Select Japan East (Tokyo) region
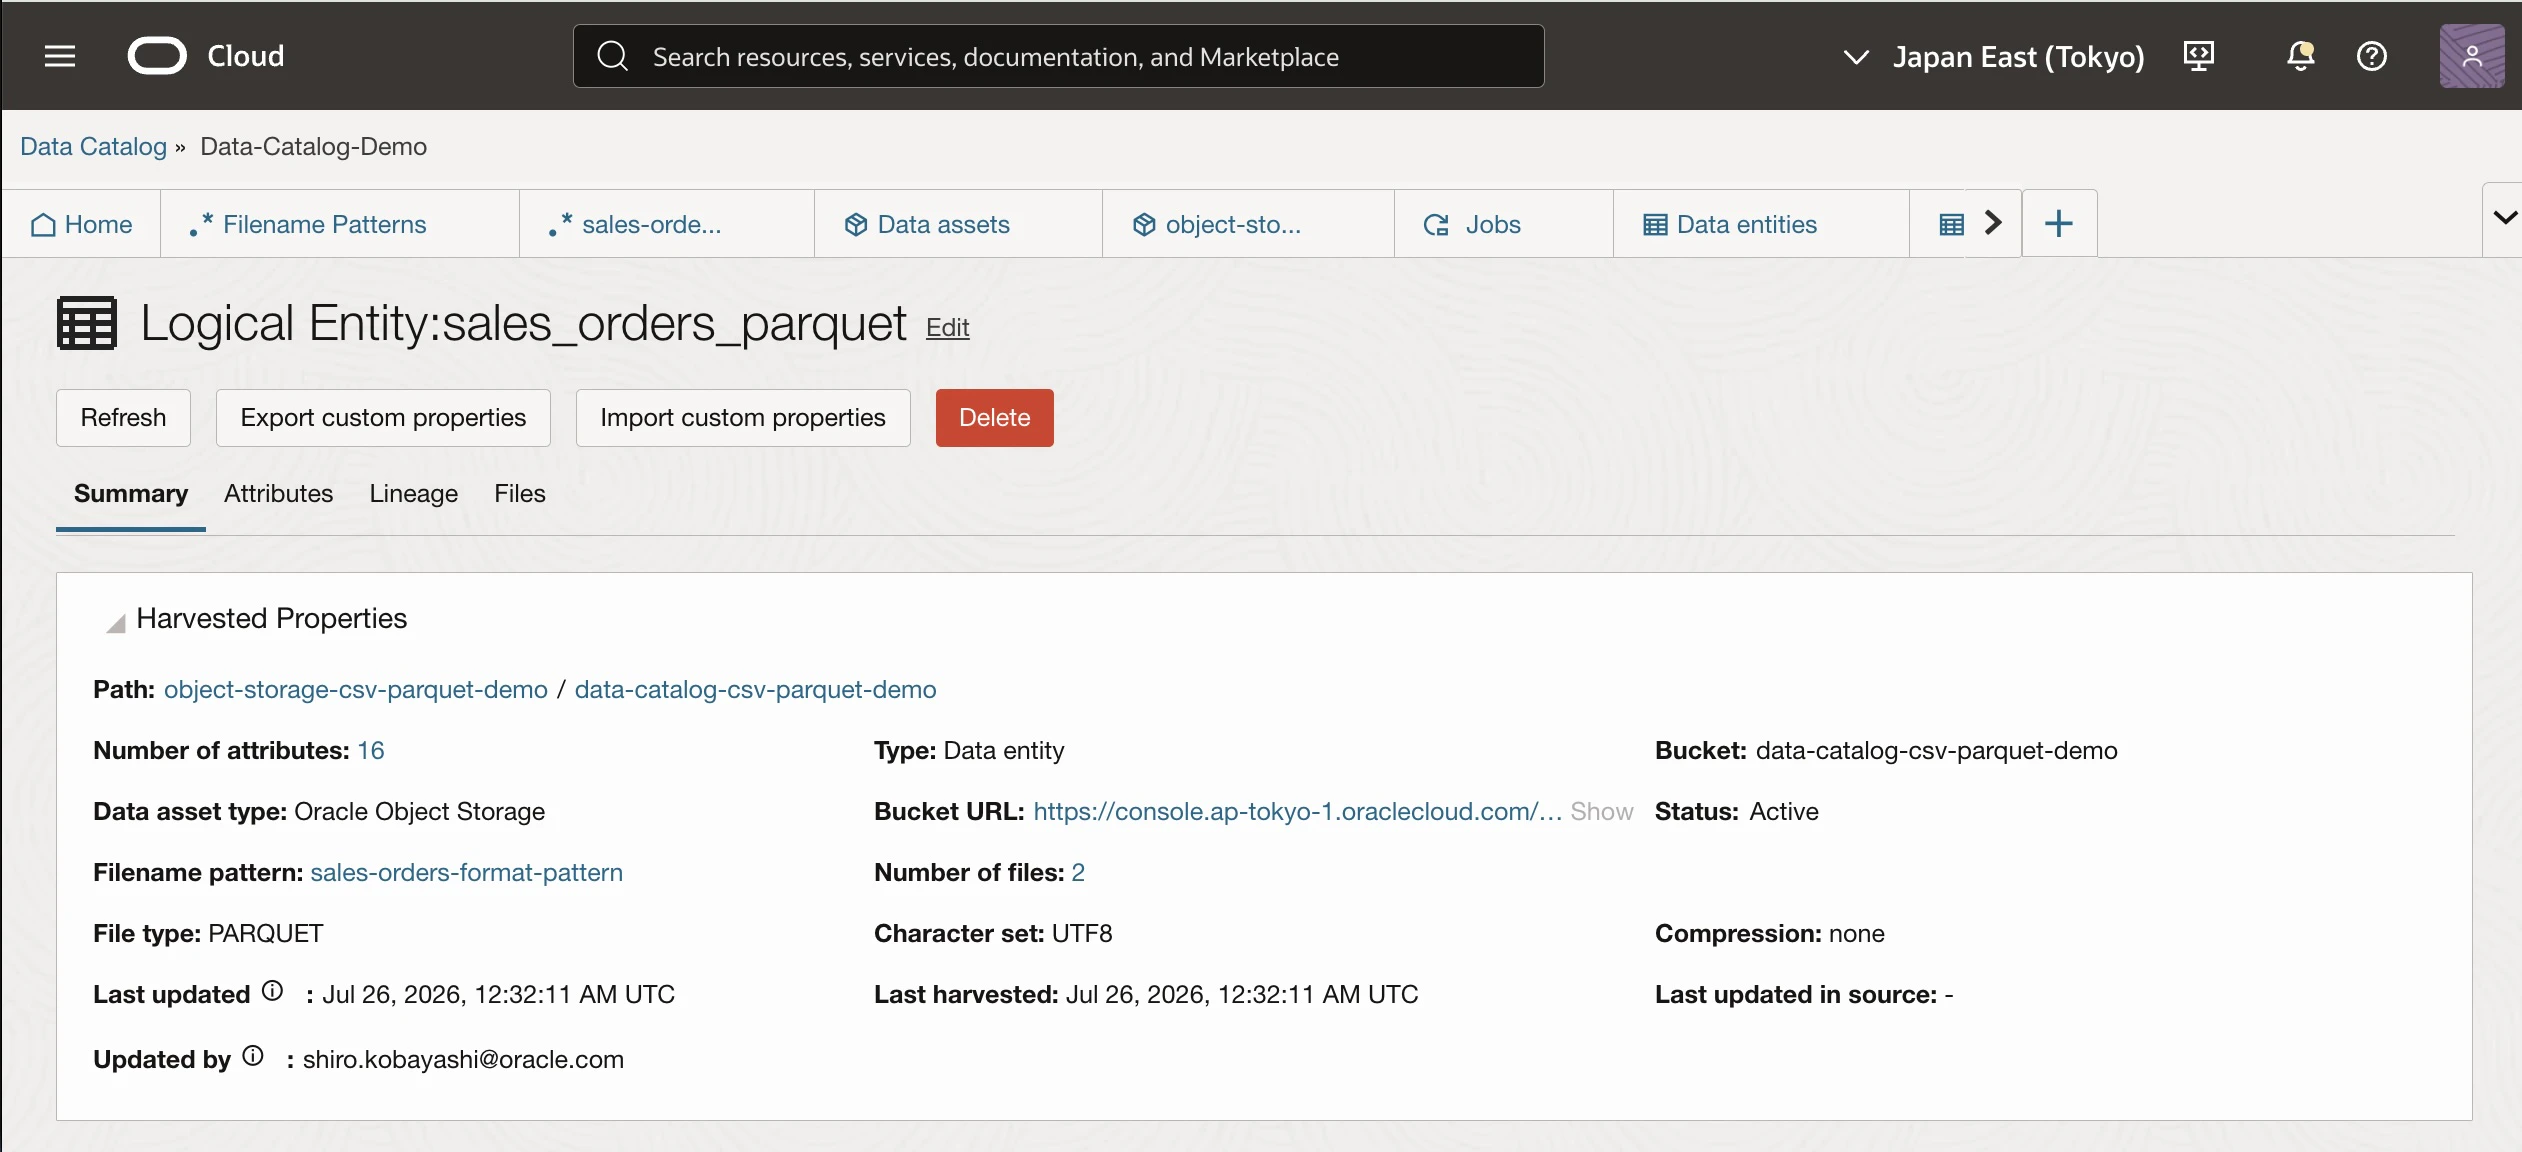The height and width of the screenshot is (1152, 2522). coord(2018,57)
